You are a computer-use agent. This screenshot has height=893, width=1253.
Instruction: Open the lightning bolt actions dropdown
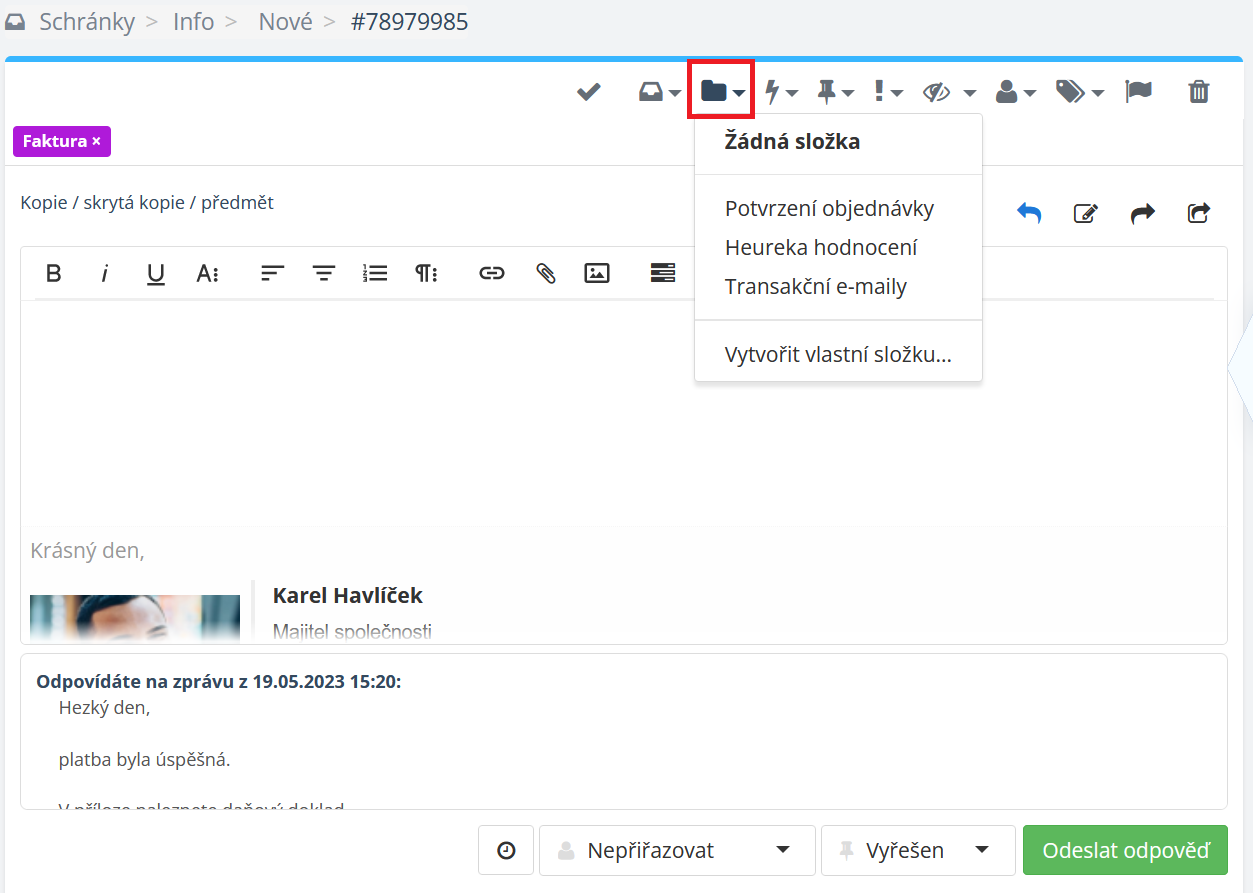pyautogui.click(x=780, y=92)
